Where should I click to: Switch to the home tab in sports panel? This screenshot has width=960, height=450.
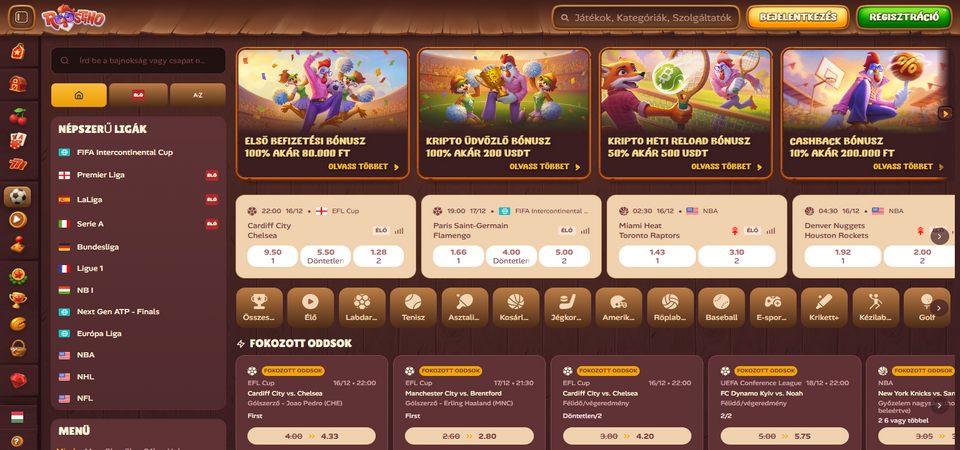coord(78,96)
